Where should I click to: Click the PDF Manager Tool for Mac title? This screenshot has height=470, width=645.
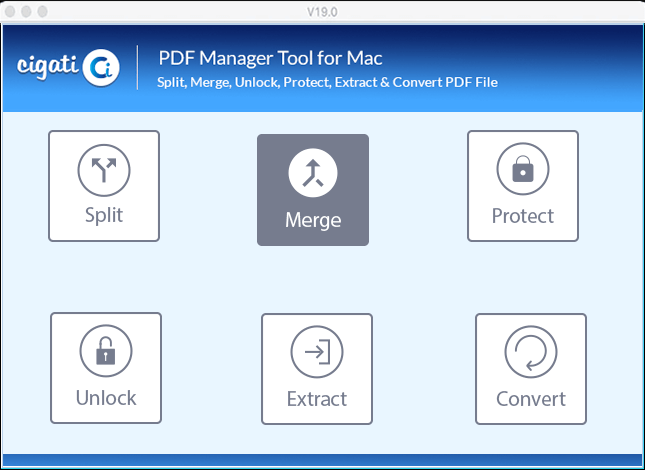[x=270, y=58]
